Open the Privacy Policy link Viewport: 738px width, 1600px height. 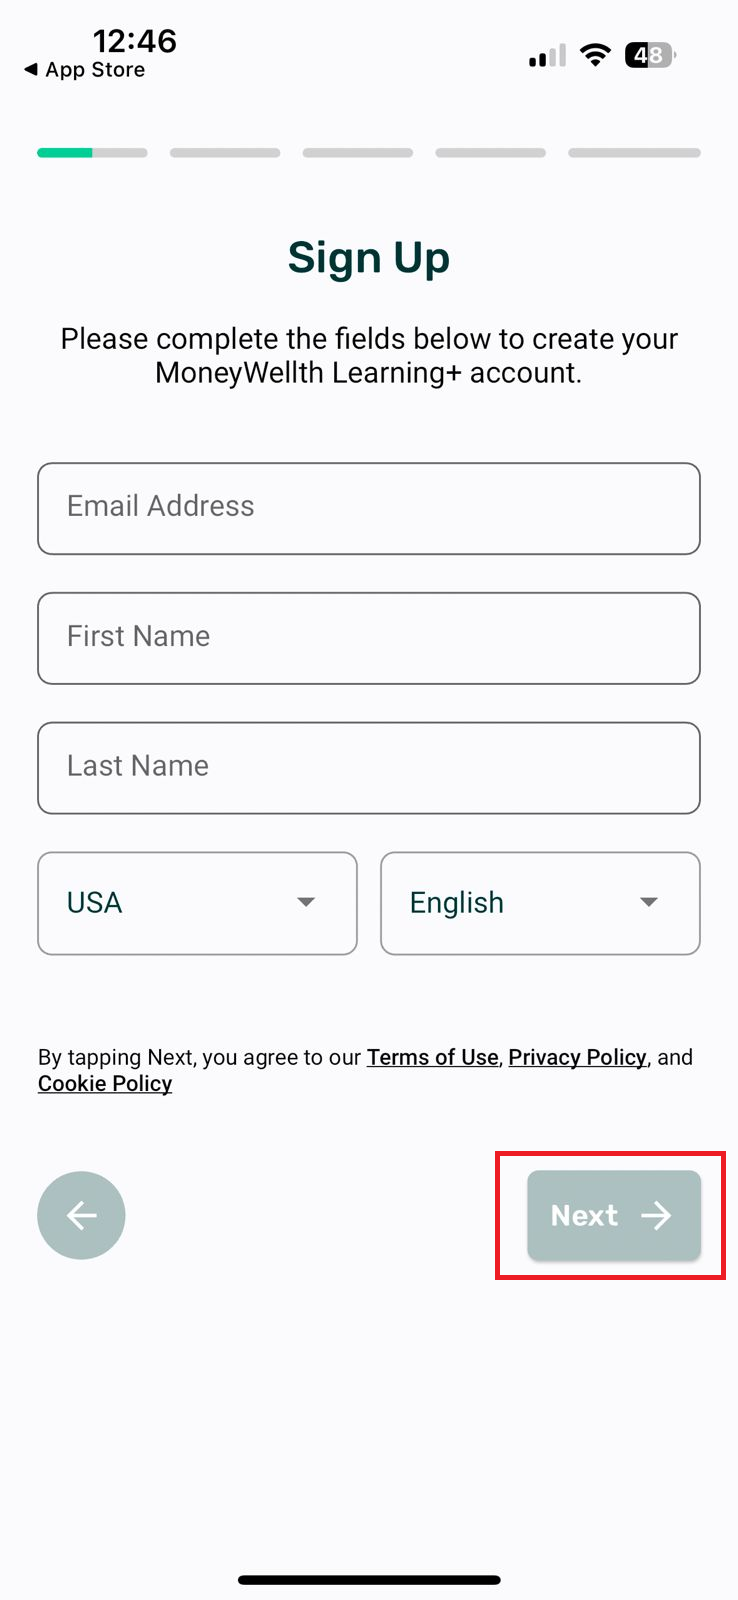coord(577,1057)
